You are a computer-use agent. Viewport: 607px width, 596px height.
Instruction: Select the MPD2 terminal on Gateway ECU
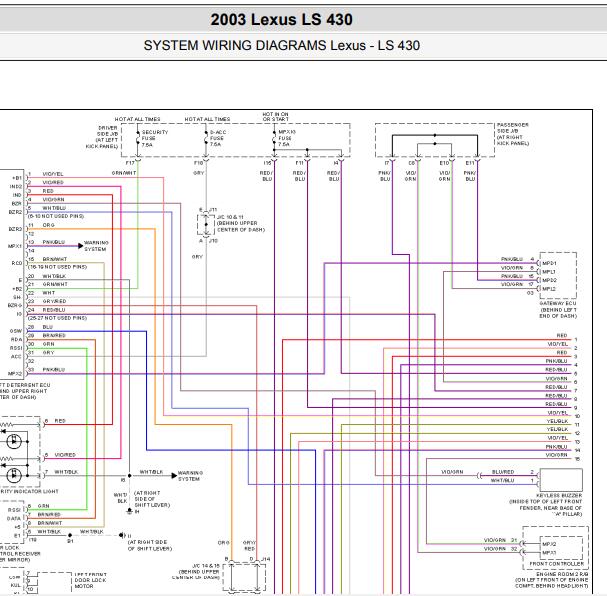point(549,280)
